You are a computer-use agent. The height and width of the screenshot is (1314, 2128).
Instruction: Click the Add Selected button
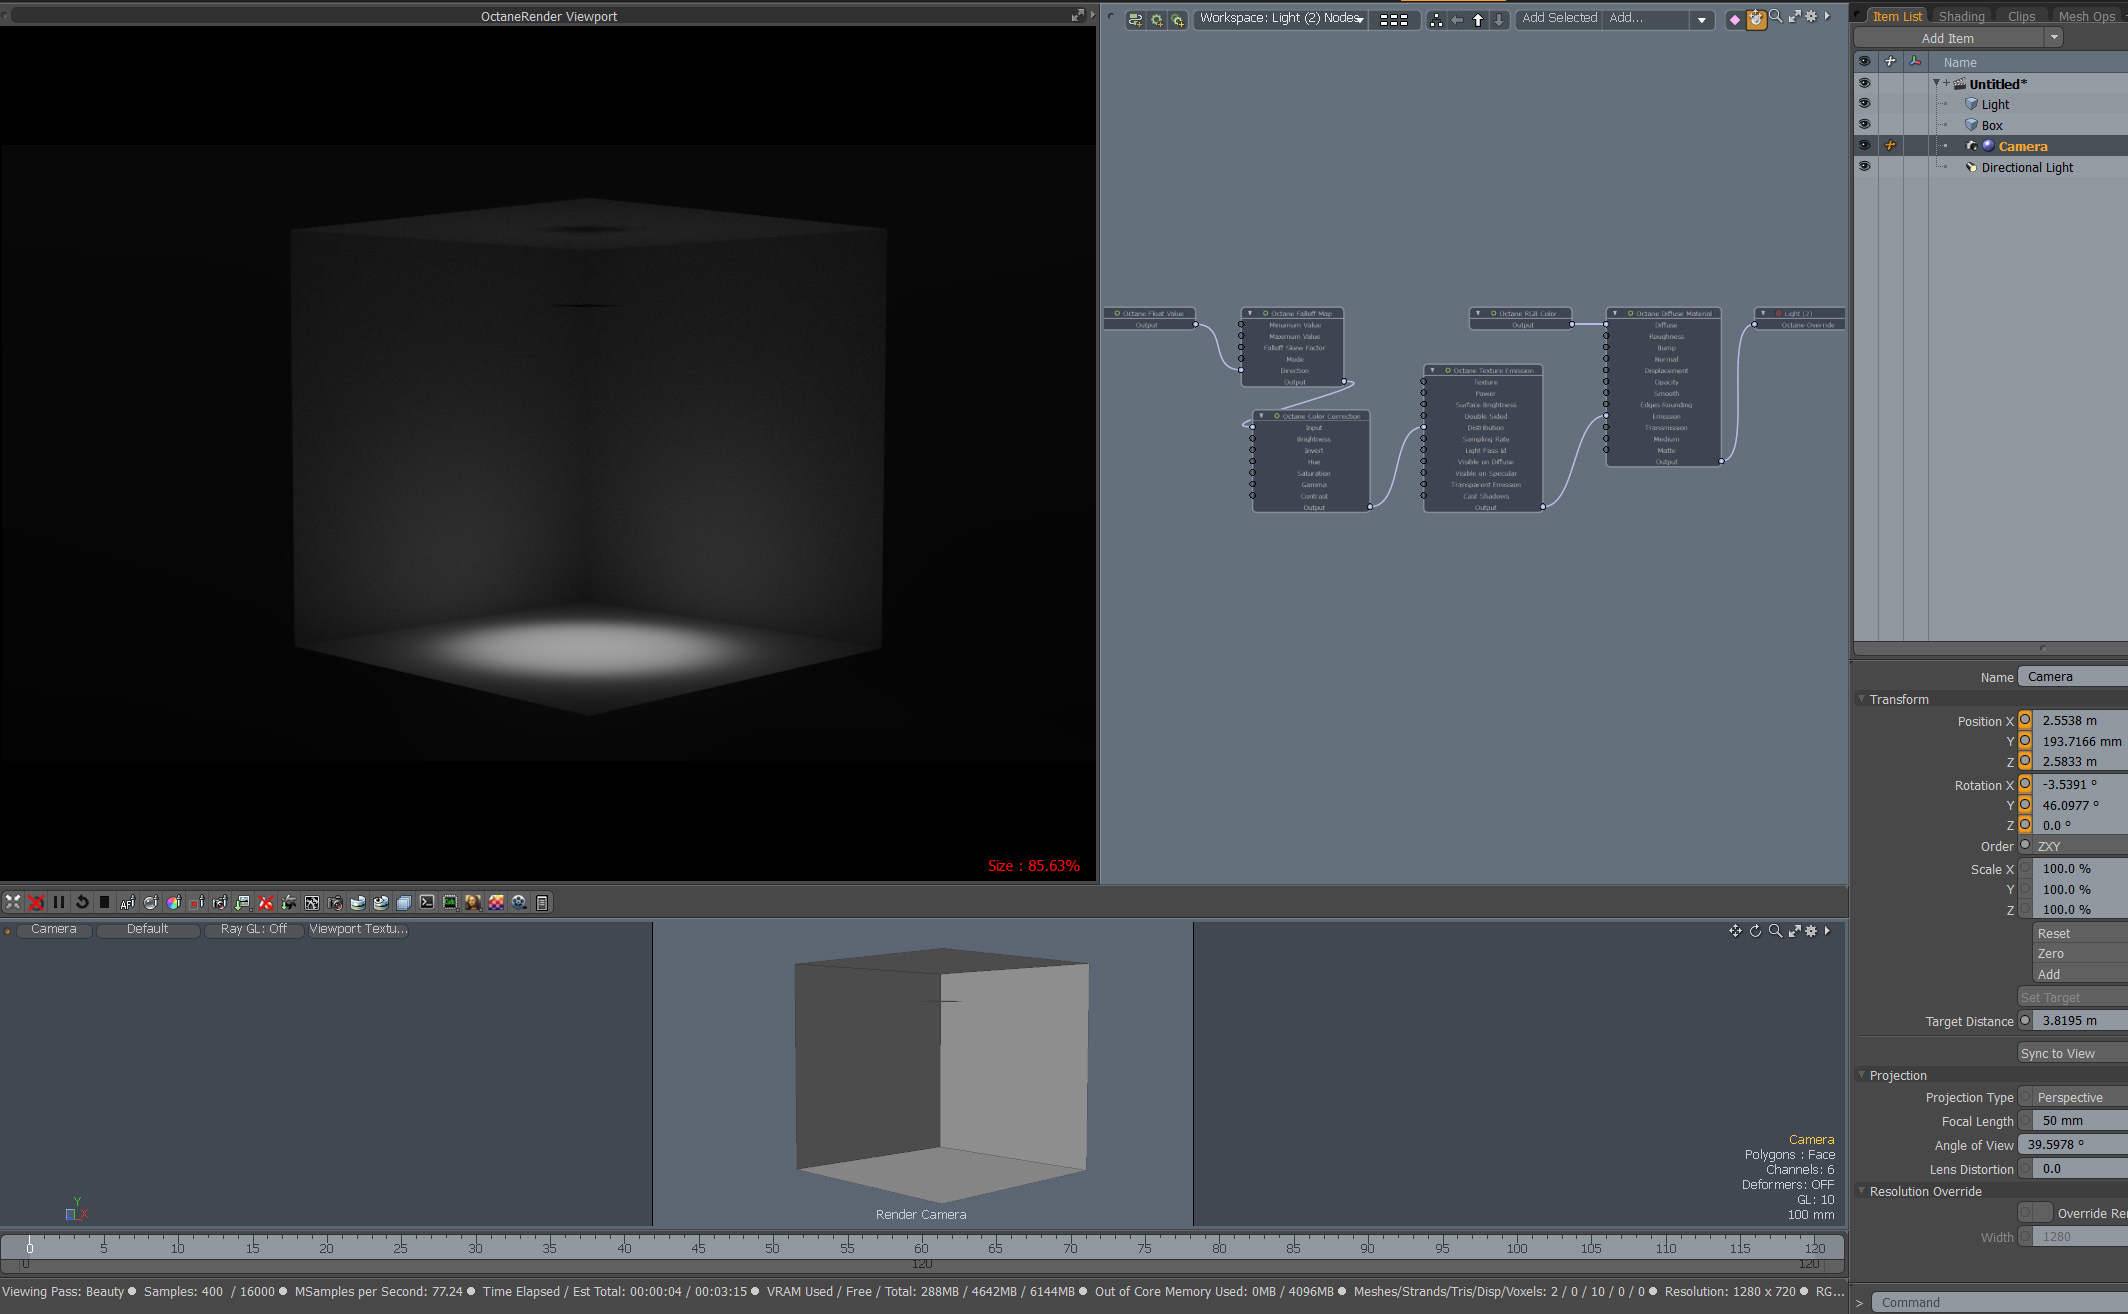pos(1558,18)
